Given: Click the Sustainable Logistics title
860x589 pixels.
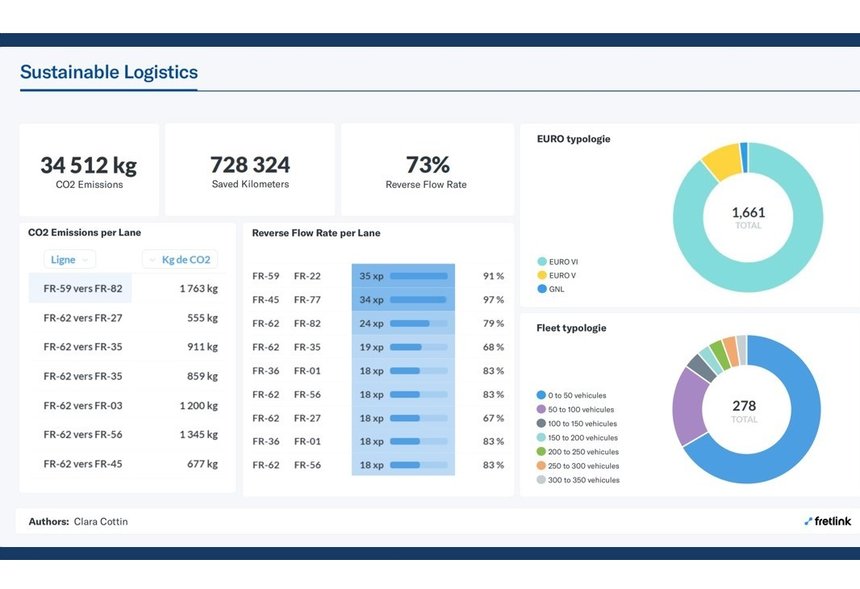Looking at the screenshot, I should pyautogui.click(x=109, y=72).
